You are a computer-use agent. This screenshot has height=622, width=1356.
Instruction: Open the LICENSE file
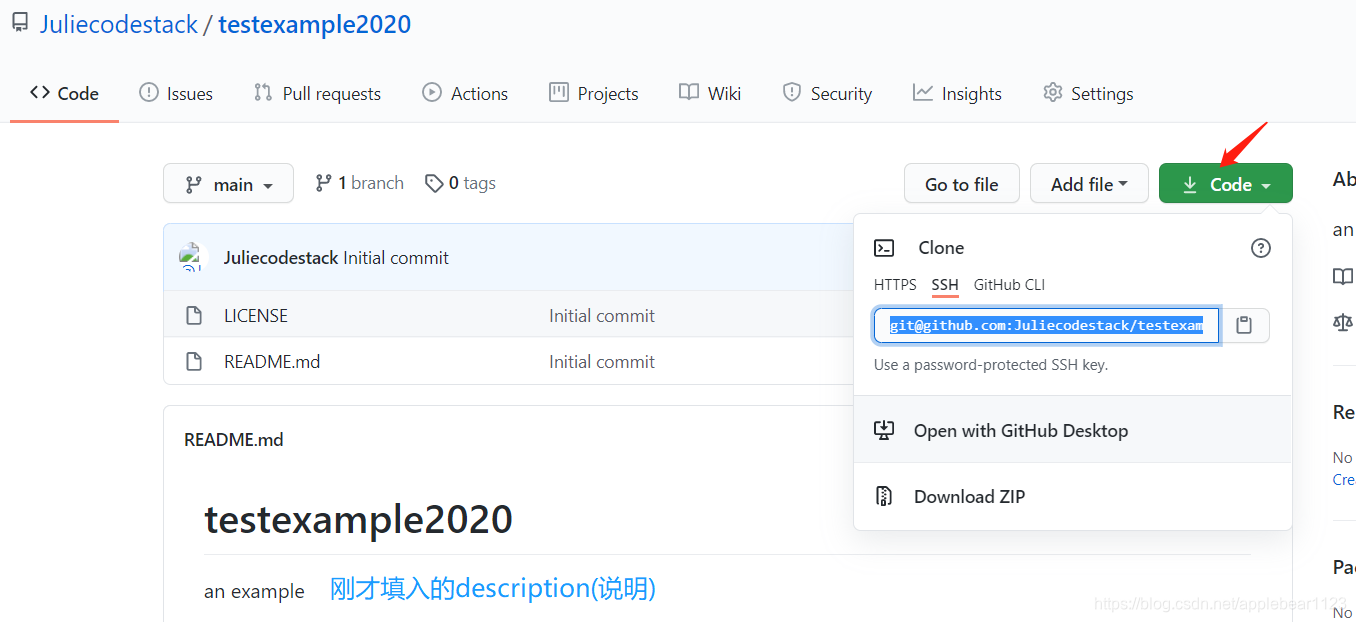pos(256,315)
